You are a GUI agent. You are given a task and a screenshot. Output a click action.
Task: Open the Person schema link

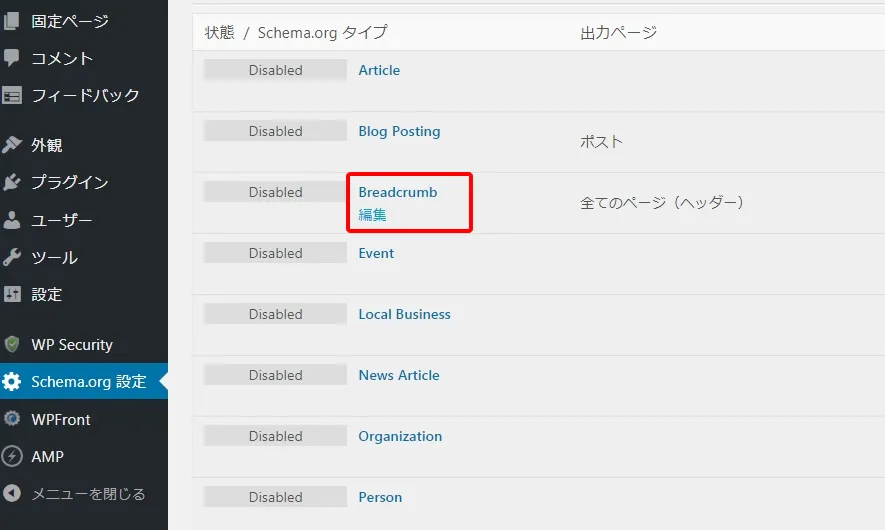tap(380, 497)
